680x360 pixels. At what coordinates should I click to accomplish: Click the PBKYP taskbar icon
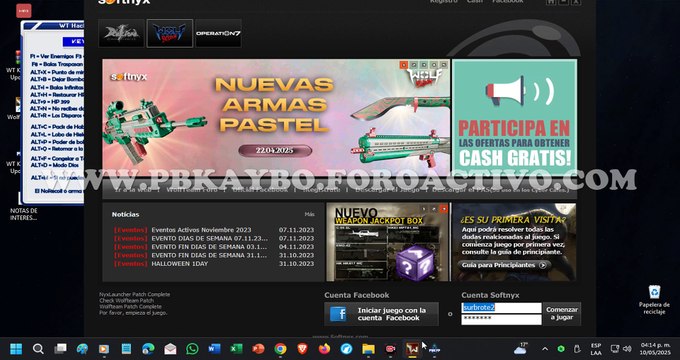point(434,349)
